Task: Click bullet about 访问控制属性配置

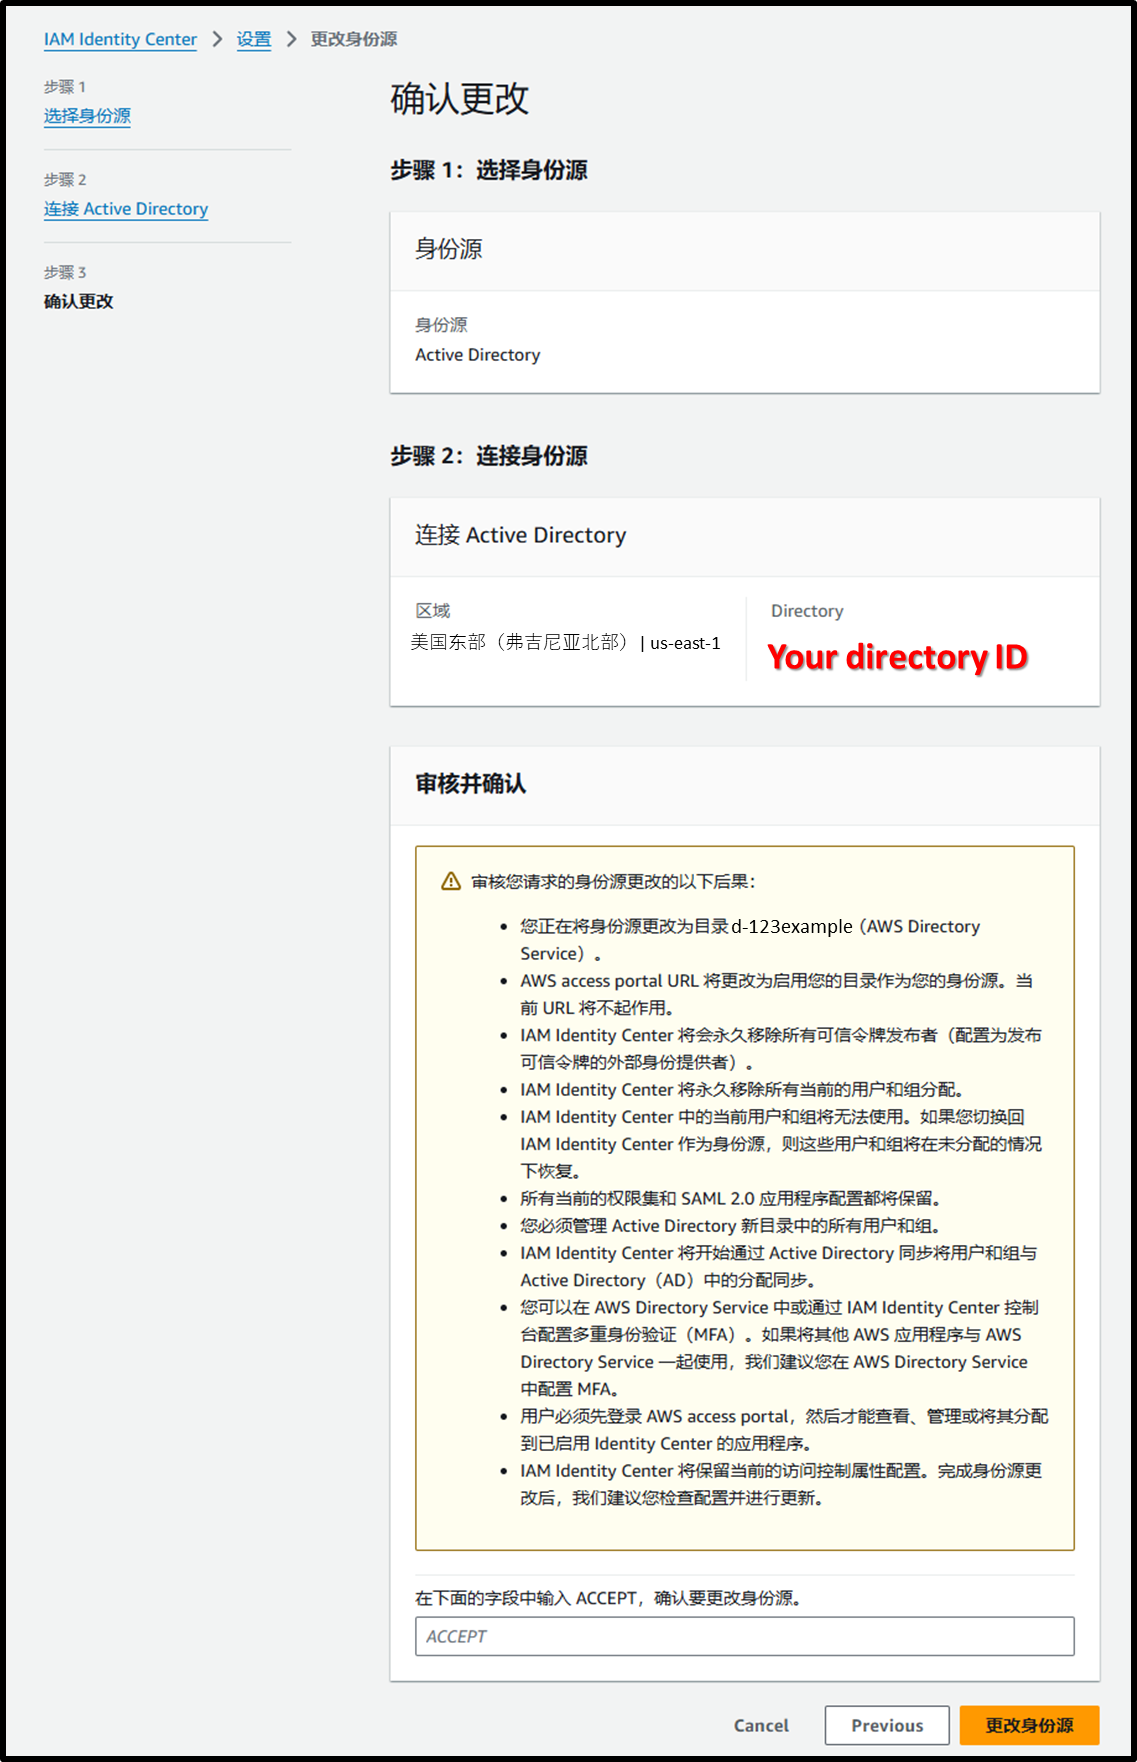Action: click(x=781, y=1484)
